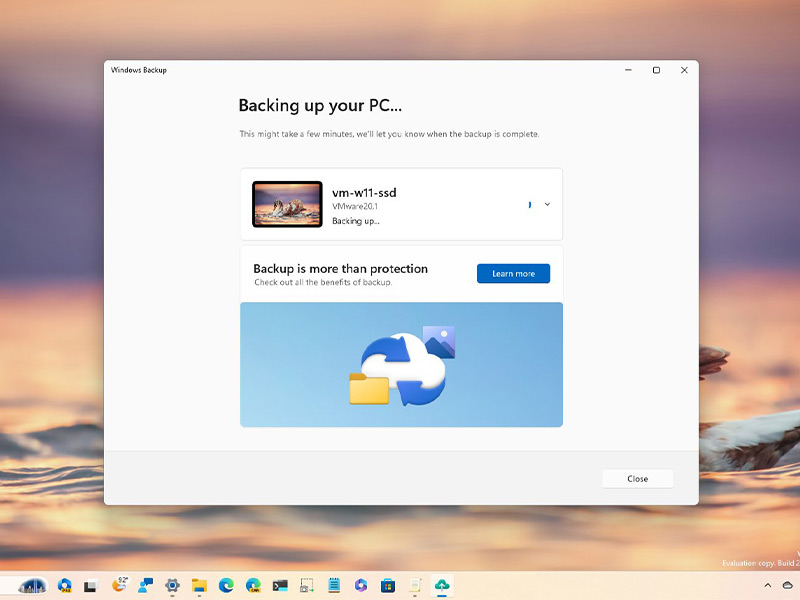Click the cloud sync backup illustration
The image size is (800, 600).
pyautogui.click(x=402, y=365)
